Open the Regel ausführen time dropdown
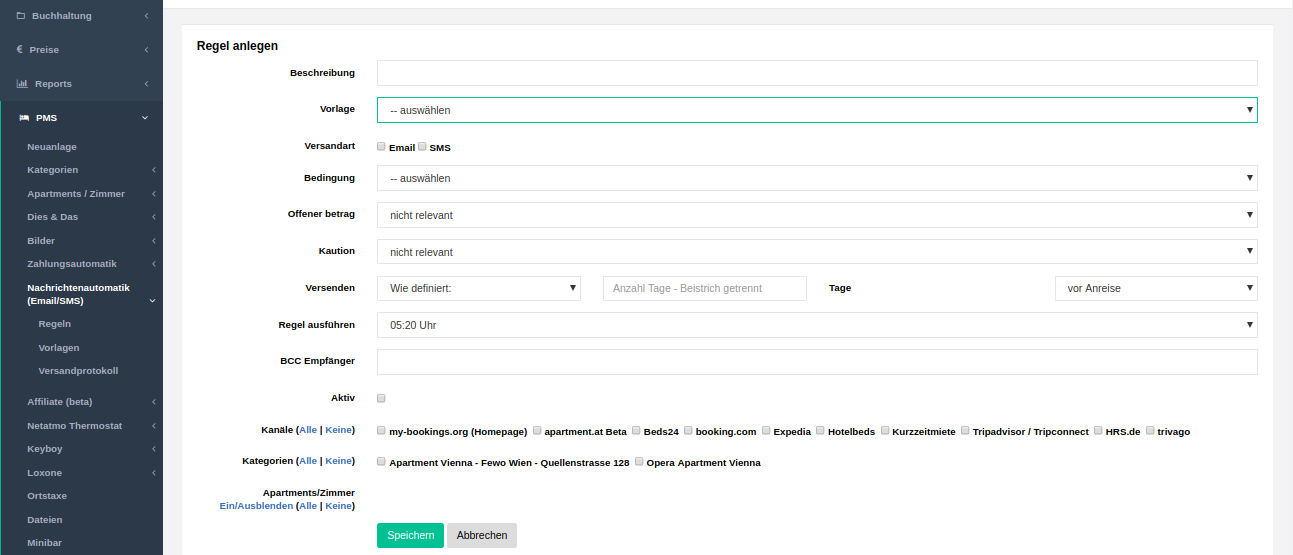1293x555 pixels. point(817,325)
